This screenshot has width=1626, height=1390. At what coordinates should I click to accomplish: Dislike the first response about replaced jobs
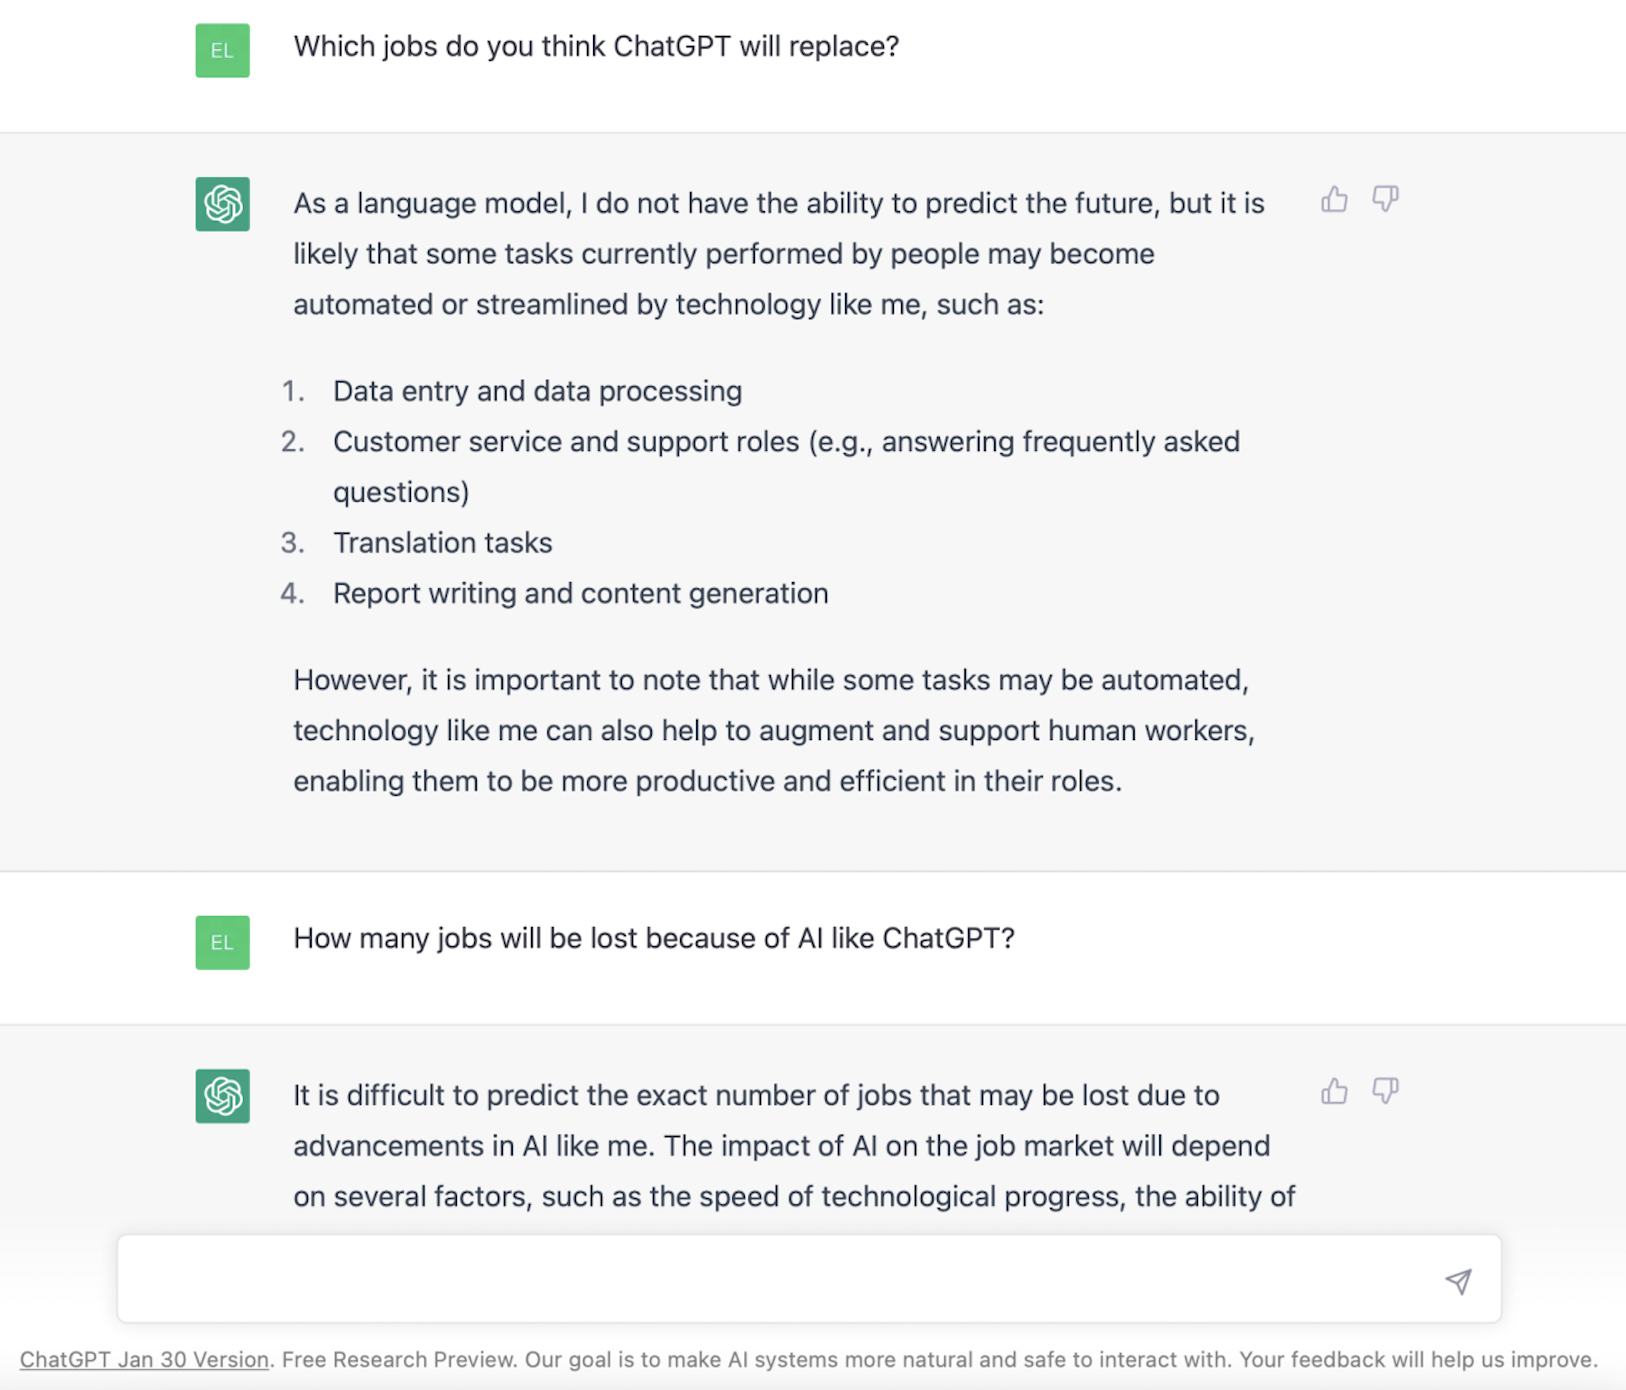coord(1385,200)
